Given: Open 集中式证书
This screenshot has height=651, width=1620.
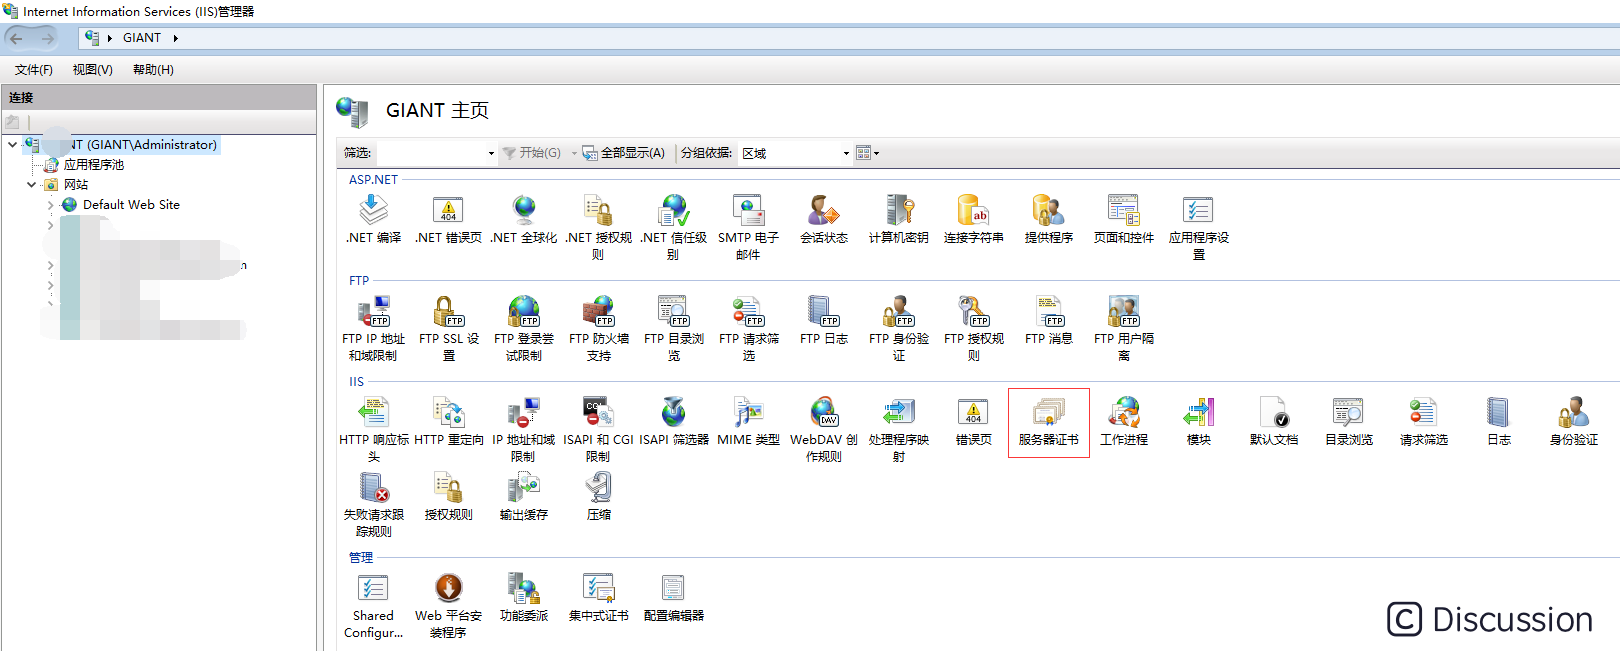Looking at the screenshot, I should (598, 597).
